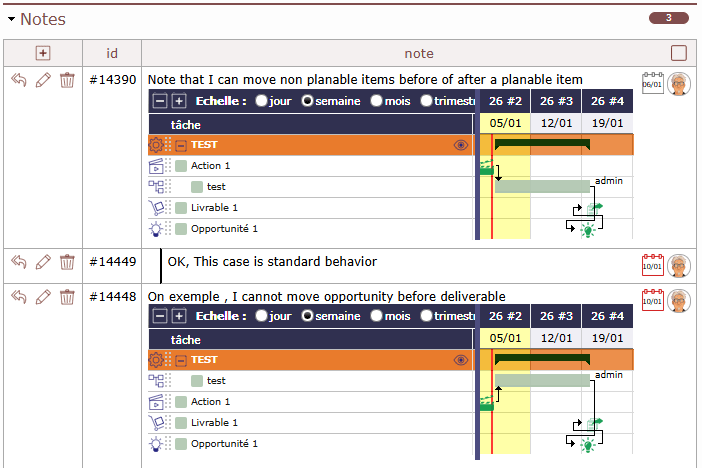The image size is (702, 468).
Task: Toggle checkbox in note column header
Action: tap(679, 53)
